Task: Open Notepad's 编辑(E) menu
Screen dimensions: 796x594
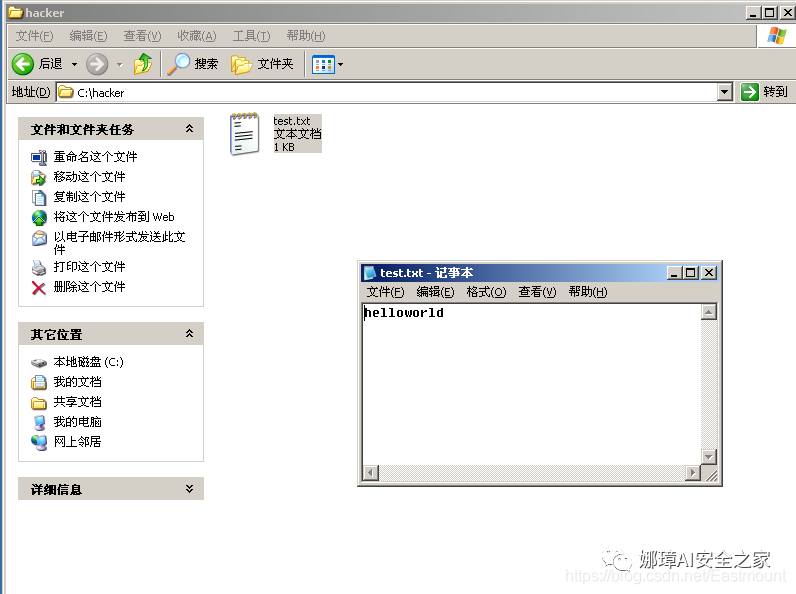Action: [x=435, y=292]
